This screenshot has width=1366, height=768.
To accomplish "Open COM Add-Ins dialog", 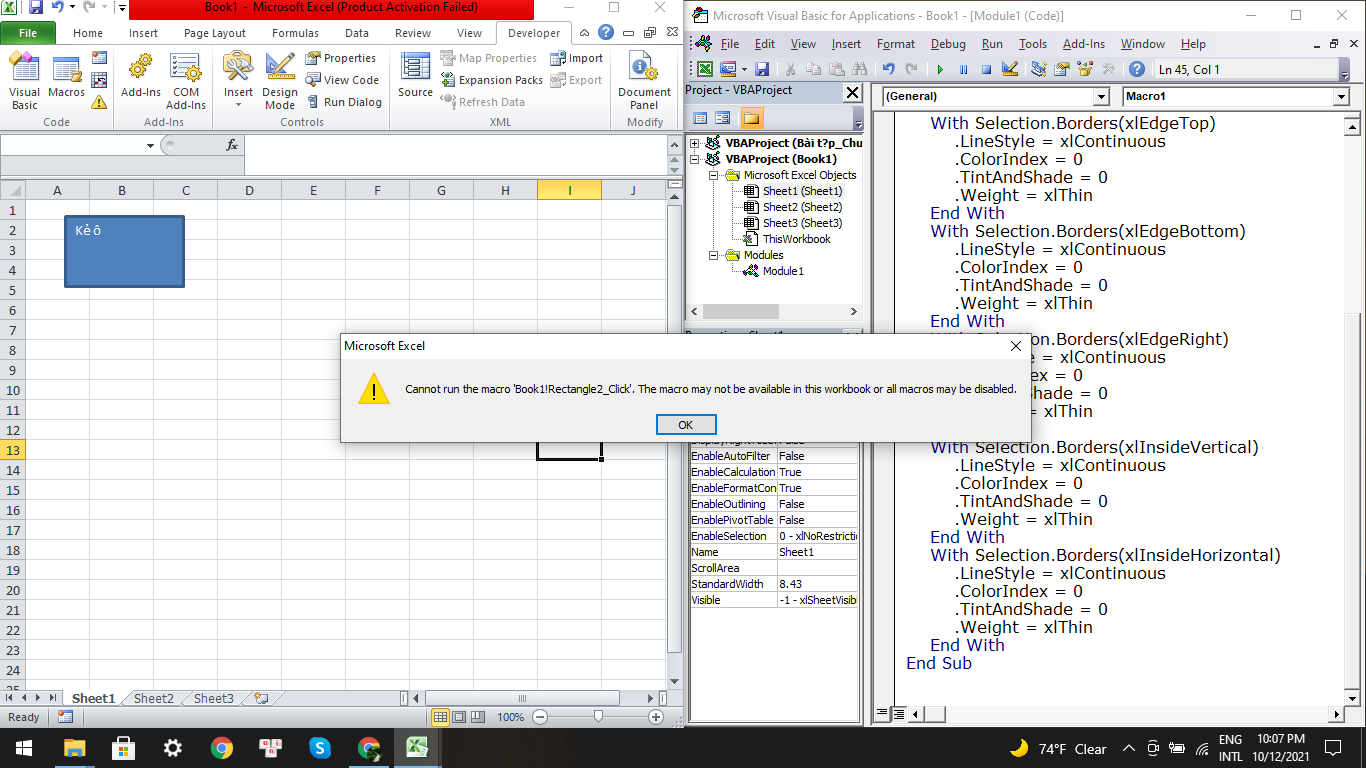I will point(186,80).
